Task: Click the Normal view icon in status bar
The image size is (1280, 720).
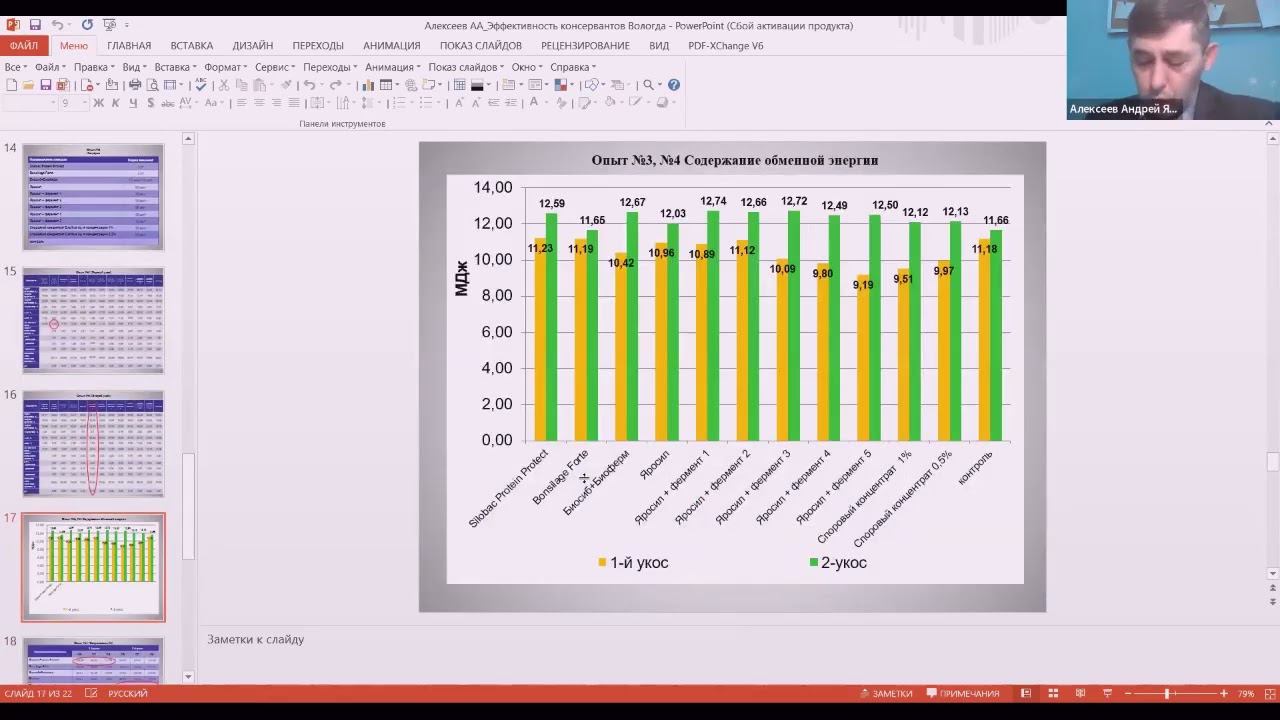Action: pos(1026,693)
